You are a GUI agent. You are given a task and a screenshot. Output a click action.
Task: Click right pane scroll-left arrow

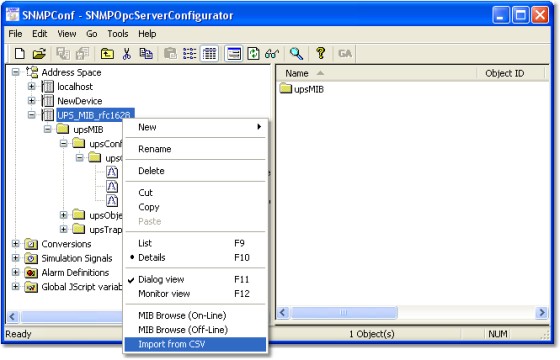(x=283, y=312)
